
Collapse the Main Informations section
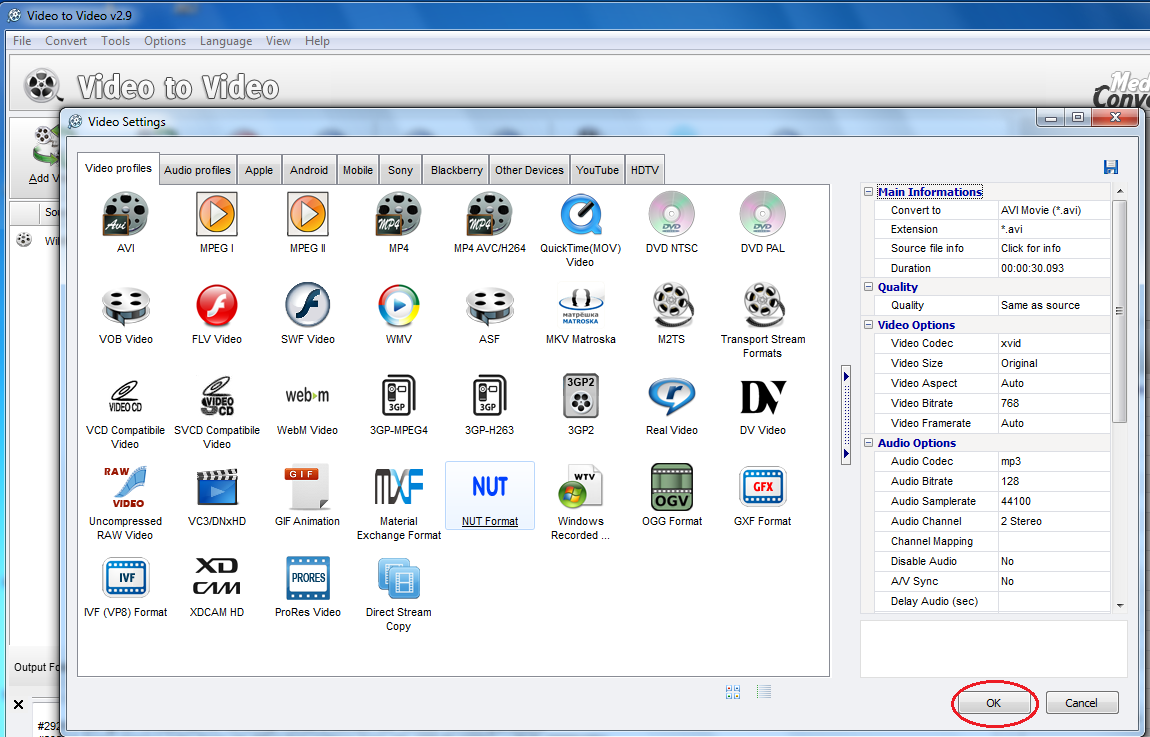[x=868, y=192]
